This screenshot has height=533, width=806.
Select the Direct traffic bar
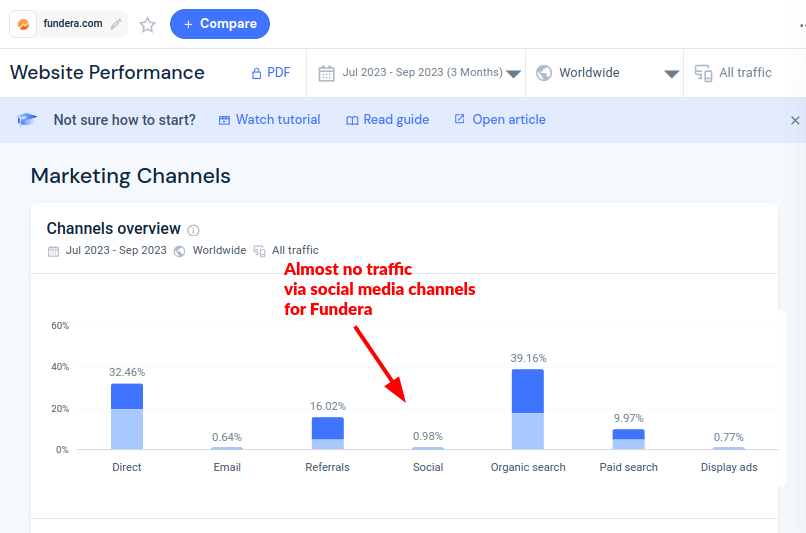pyautogui.click(x=127, y=417)
